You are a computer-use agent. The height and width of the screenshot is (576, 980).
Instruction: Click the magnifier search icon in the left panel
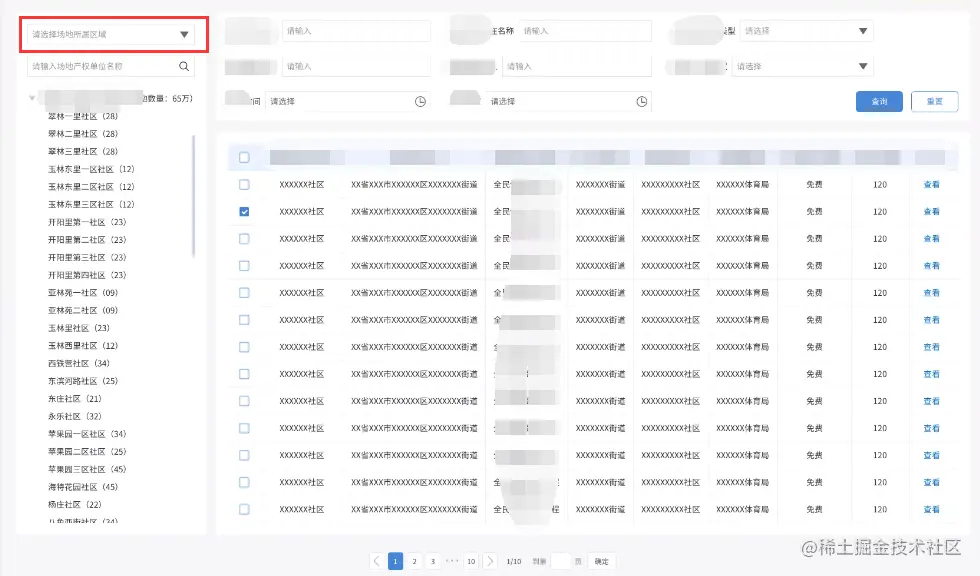184,66
